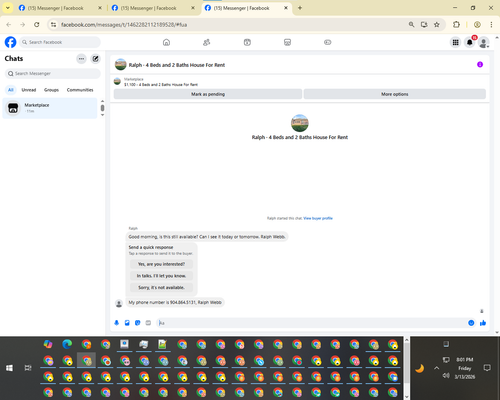Screen dimensions: 500x400
Task: Open the Chrome three-dot menu
Action: point(491,25)
